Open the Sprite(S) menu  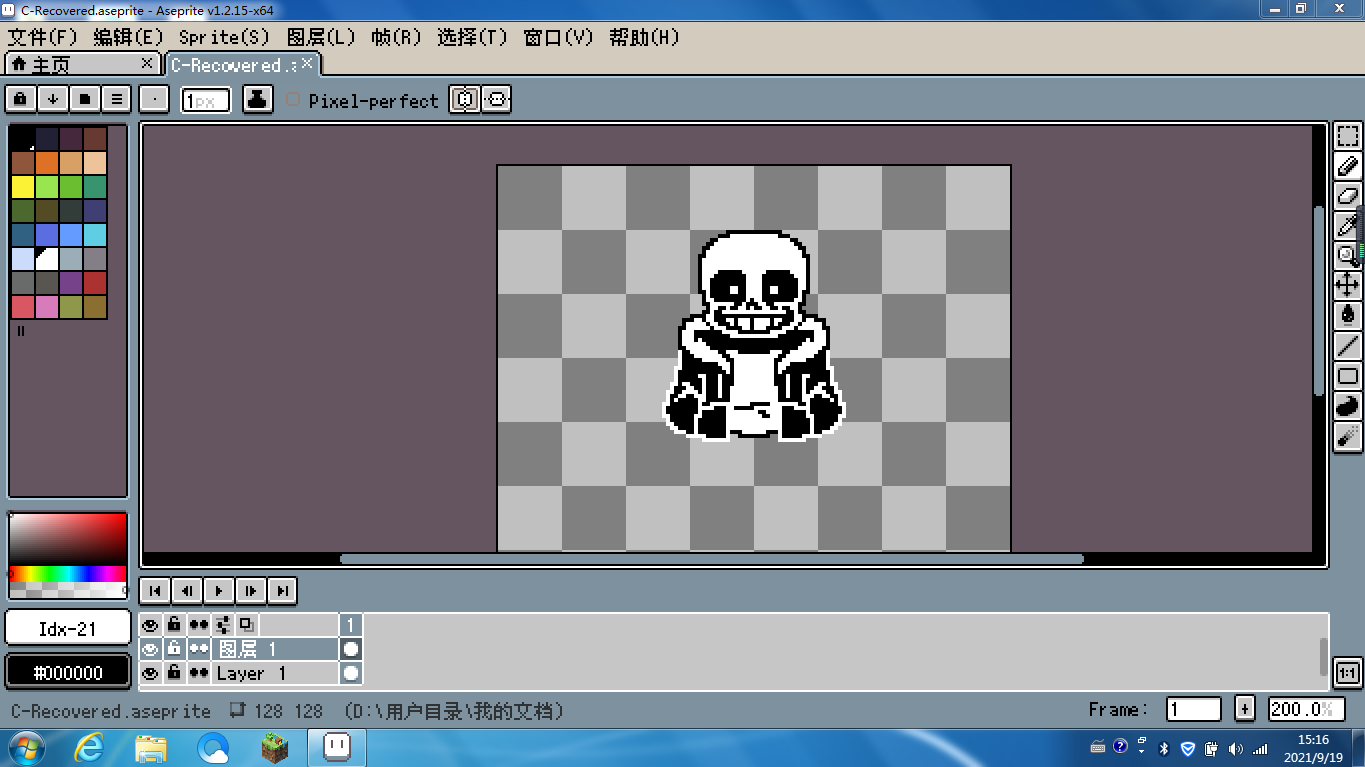point(224,37)
